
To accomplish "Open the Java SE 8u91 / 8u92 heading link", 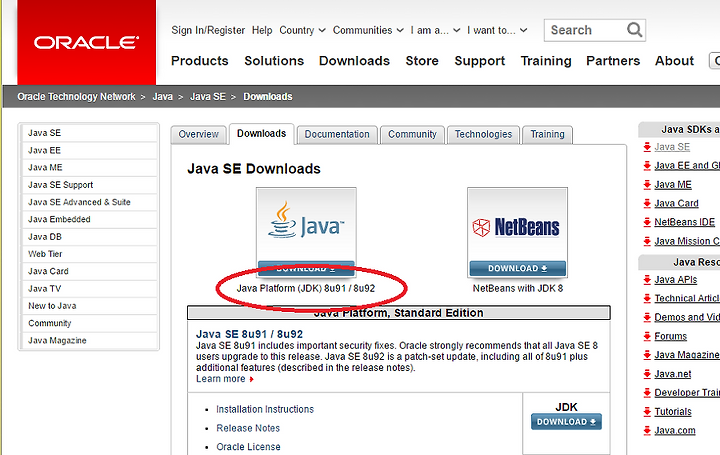I will pyautogui.click(x=249, y=334).
